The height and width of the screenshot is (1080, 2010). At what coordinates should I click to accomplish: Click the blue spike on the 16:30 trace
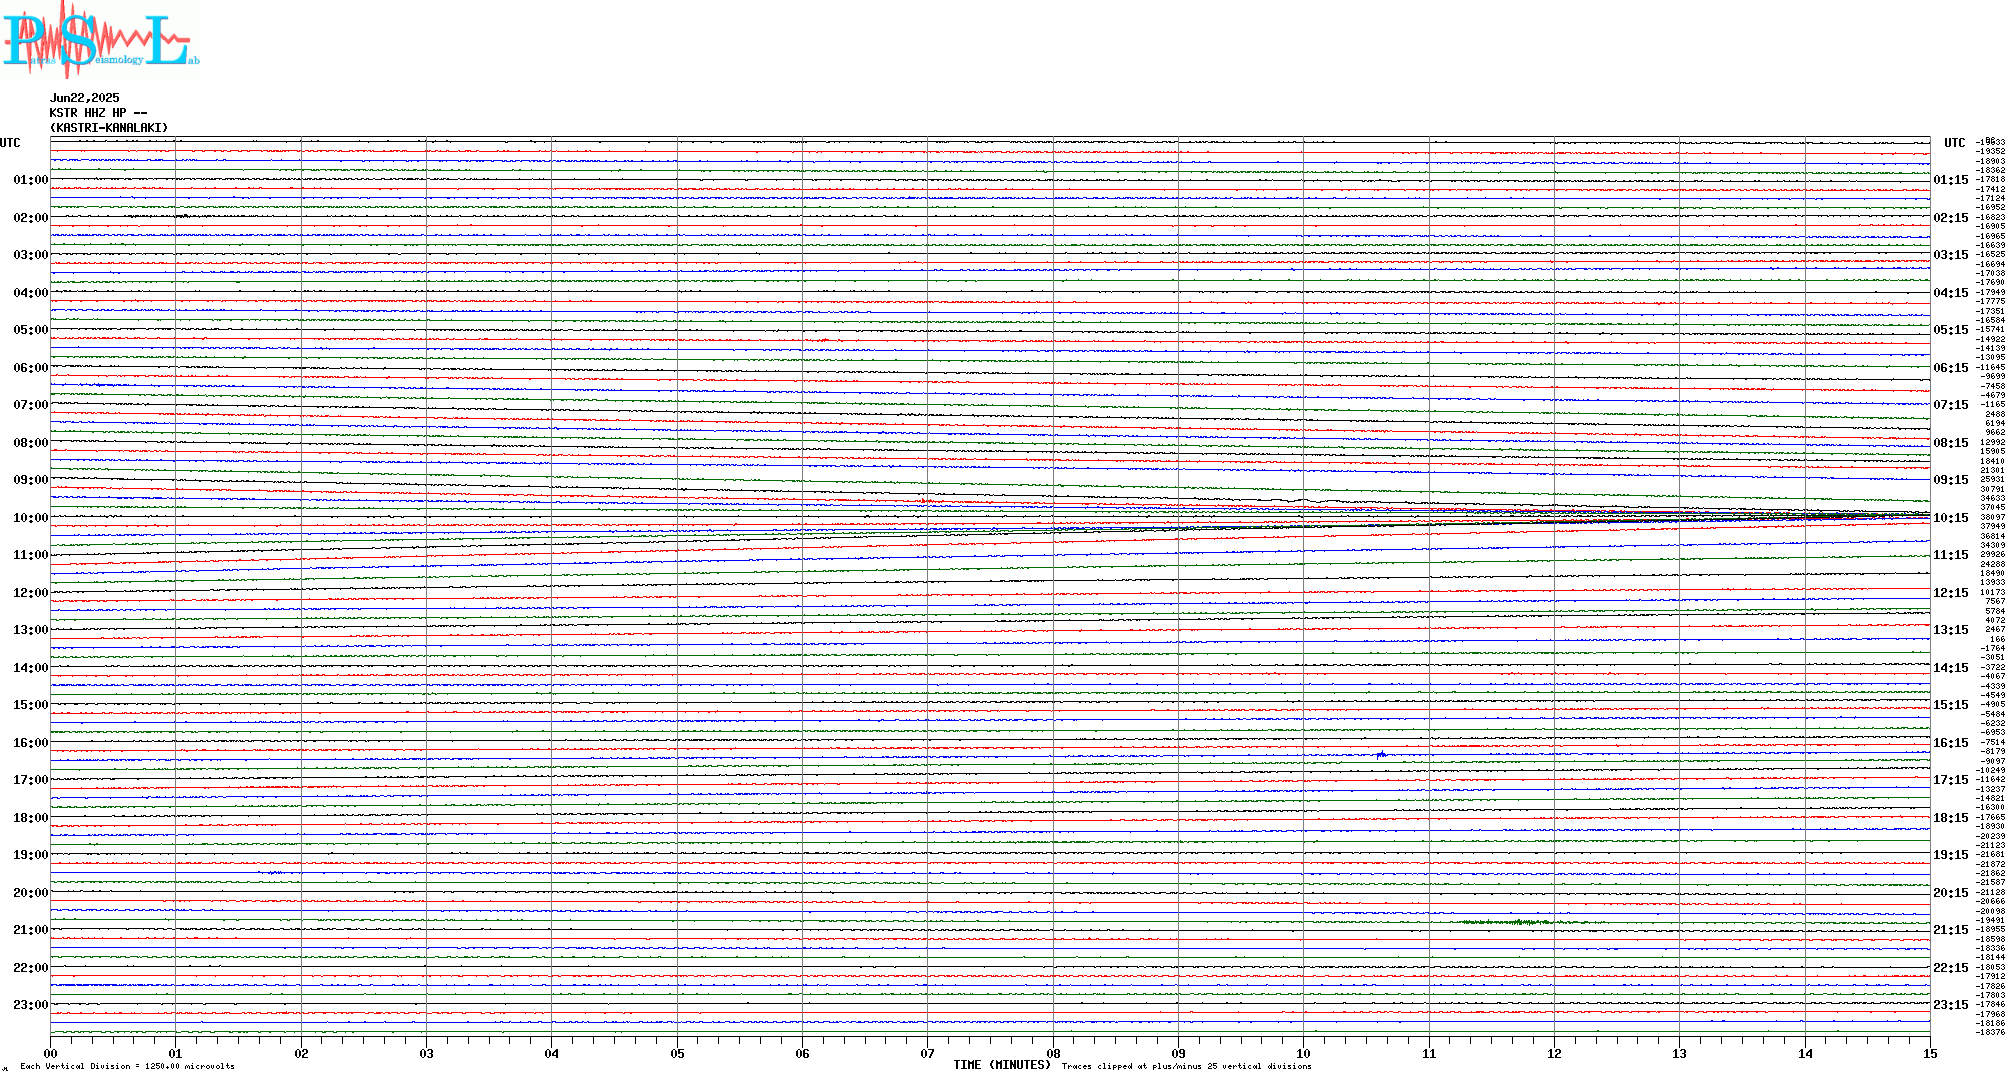1381,754
